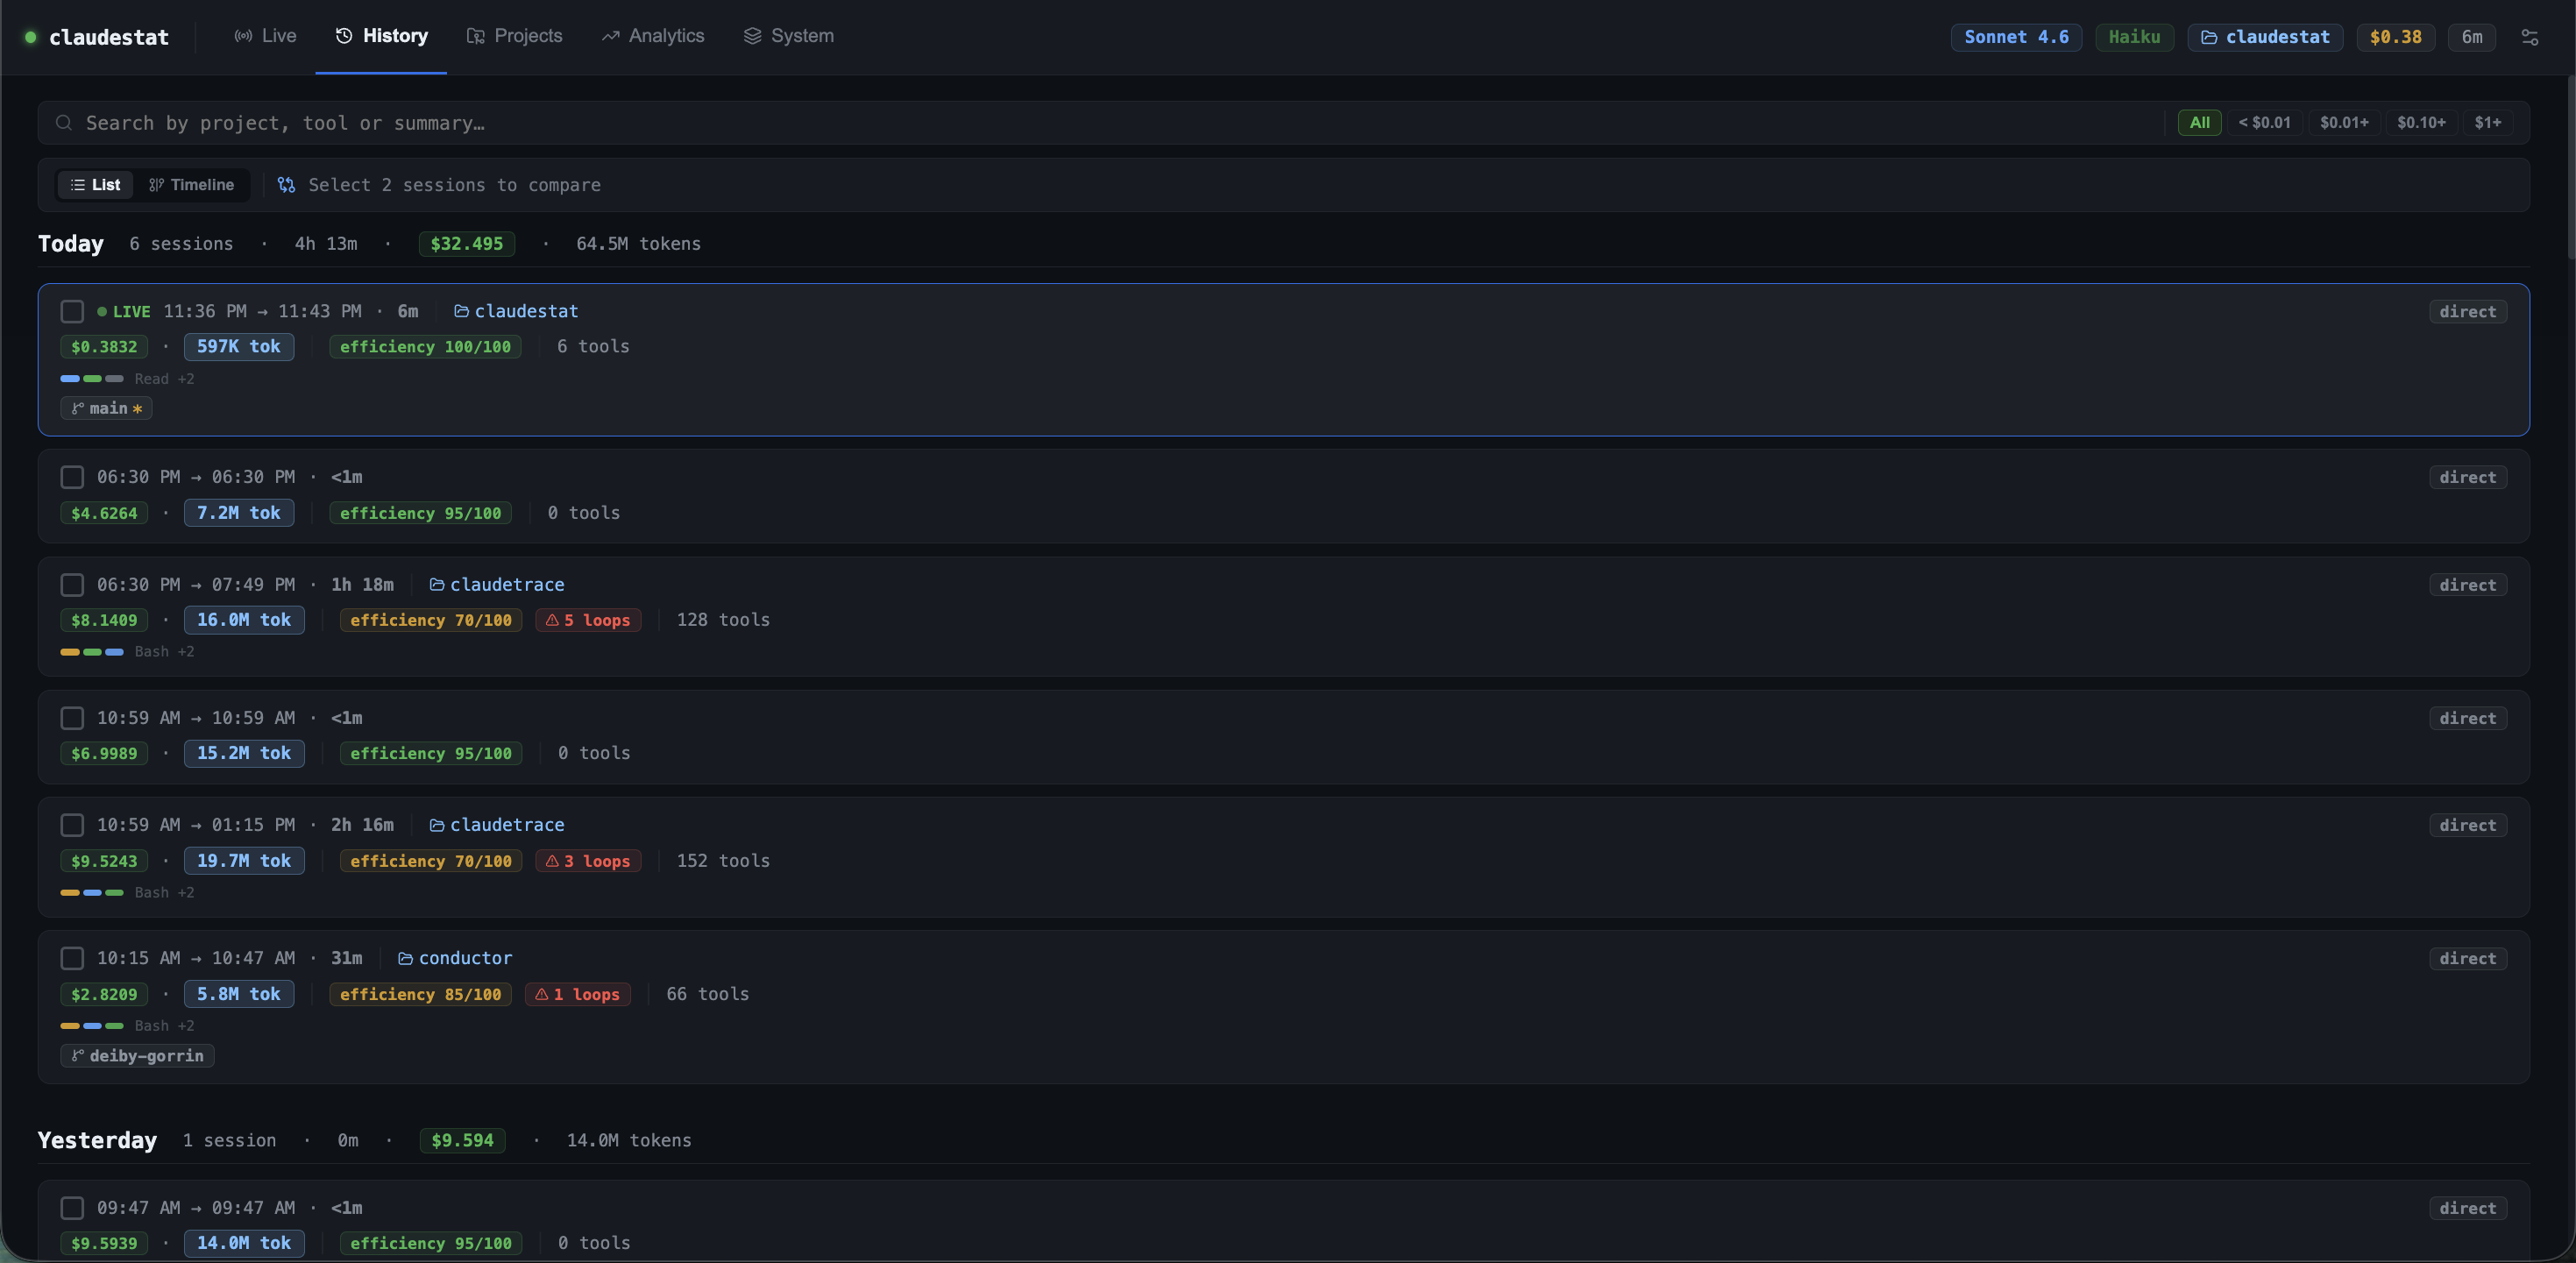
Task: Click the claudestat logo text
Action: tap(109, 37)
